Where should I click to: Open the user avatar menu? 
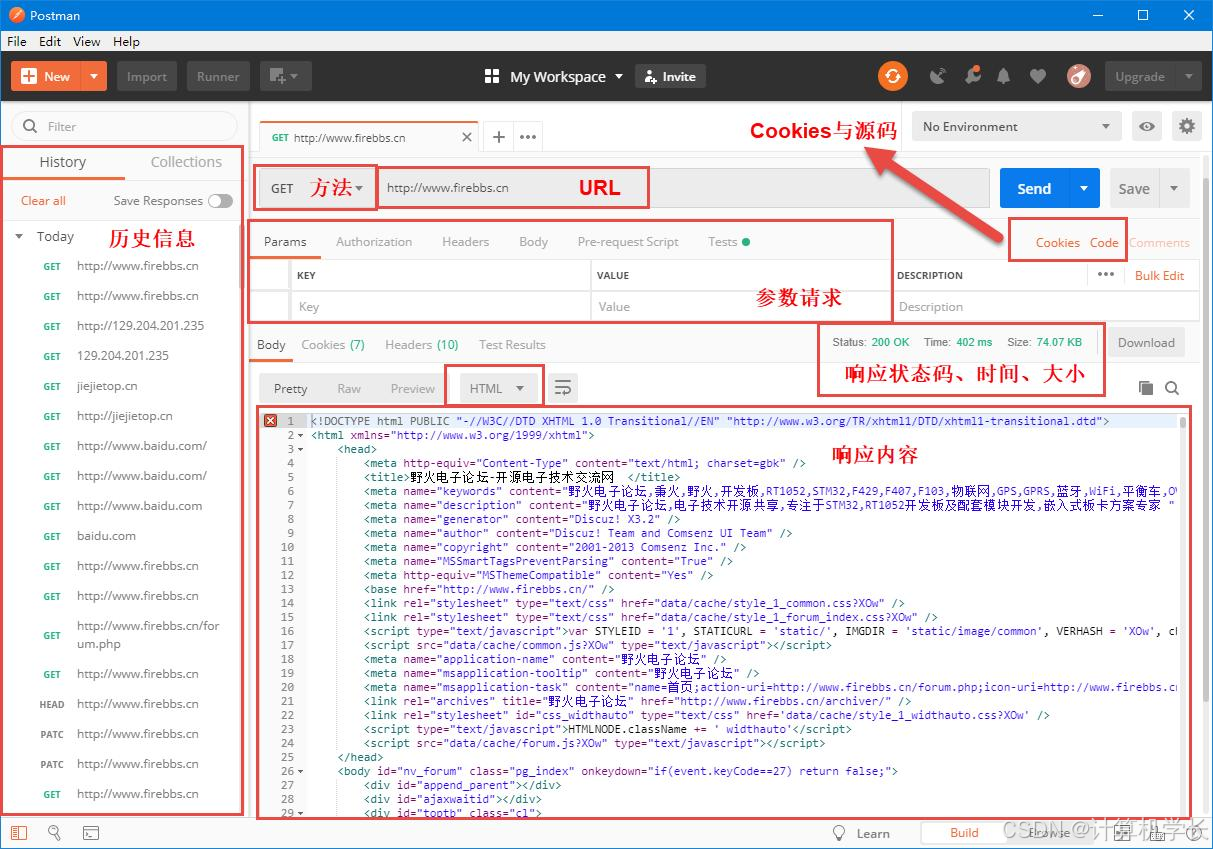click(1078, 76)
